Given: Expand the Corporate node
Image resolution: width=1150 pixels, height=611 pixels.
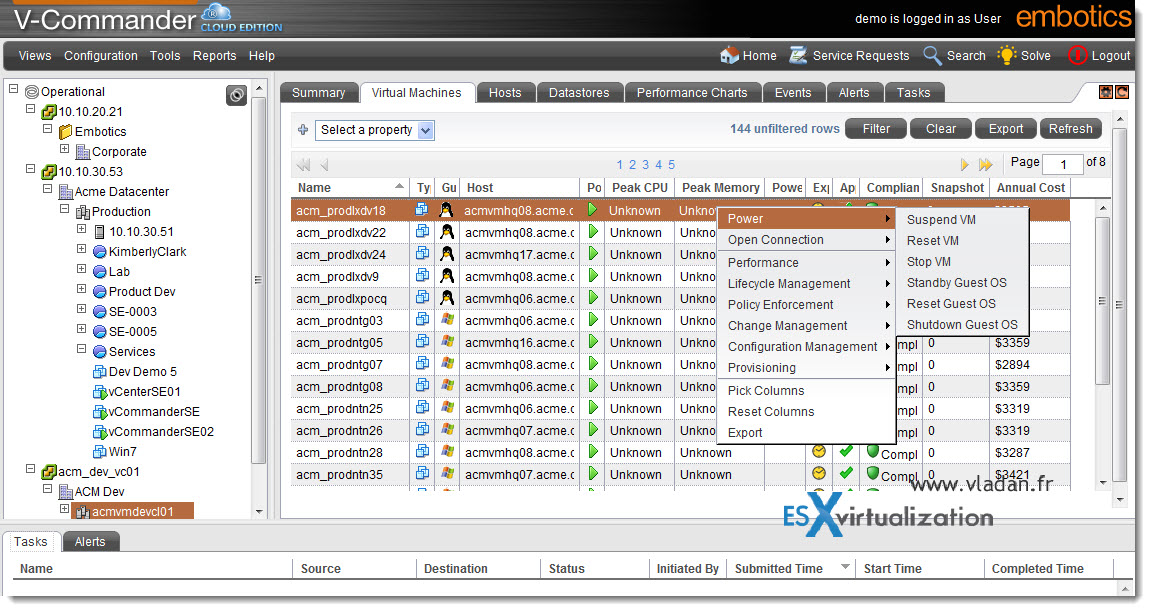Looking at the screenshot, I should pyautogui.click(x=65, y=148).
